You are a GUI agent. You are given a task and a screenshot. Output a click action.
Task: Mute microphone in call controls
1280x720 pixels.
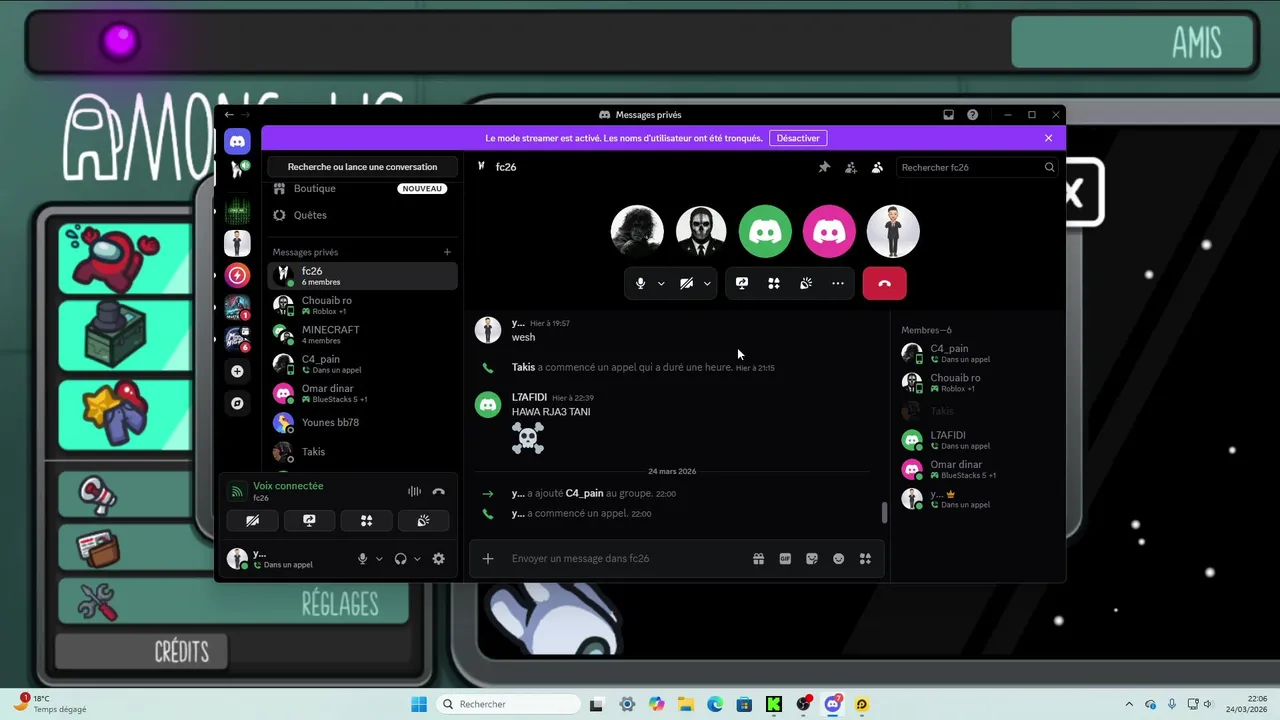pos(641,283)
